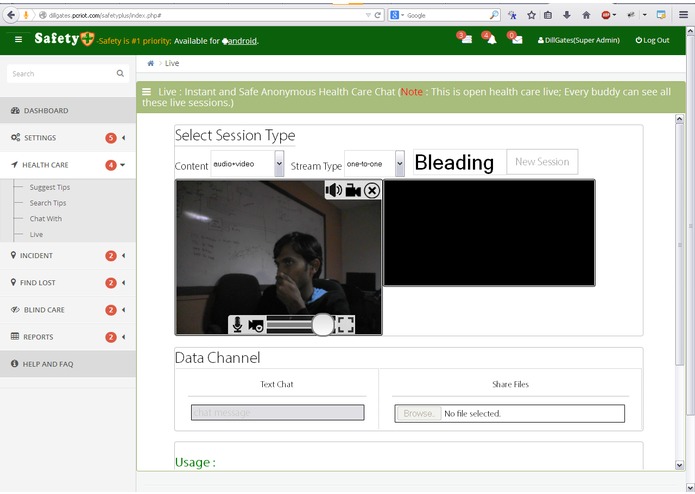Open the Dashboard sidebar item
The height and width of the screenshot is (494, 695).
click(68, 110)
